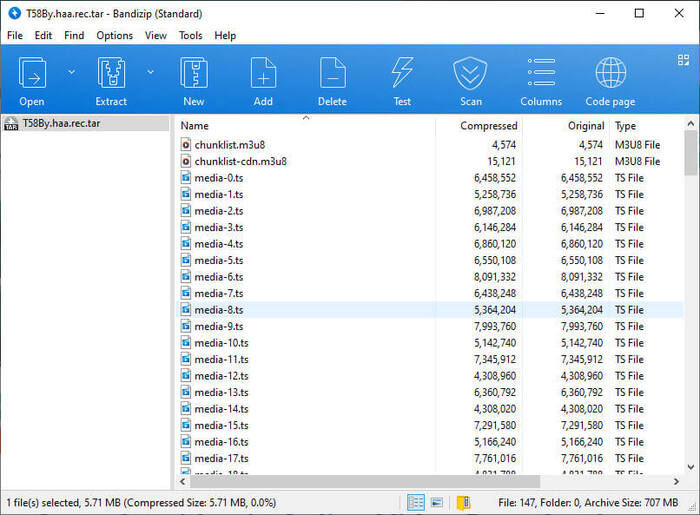Click original size 15,121 of chunklist-cdn.m3u8
The width and height of the screenshot is (700, 515).
[x=588, y=162]
